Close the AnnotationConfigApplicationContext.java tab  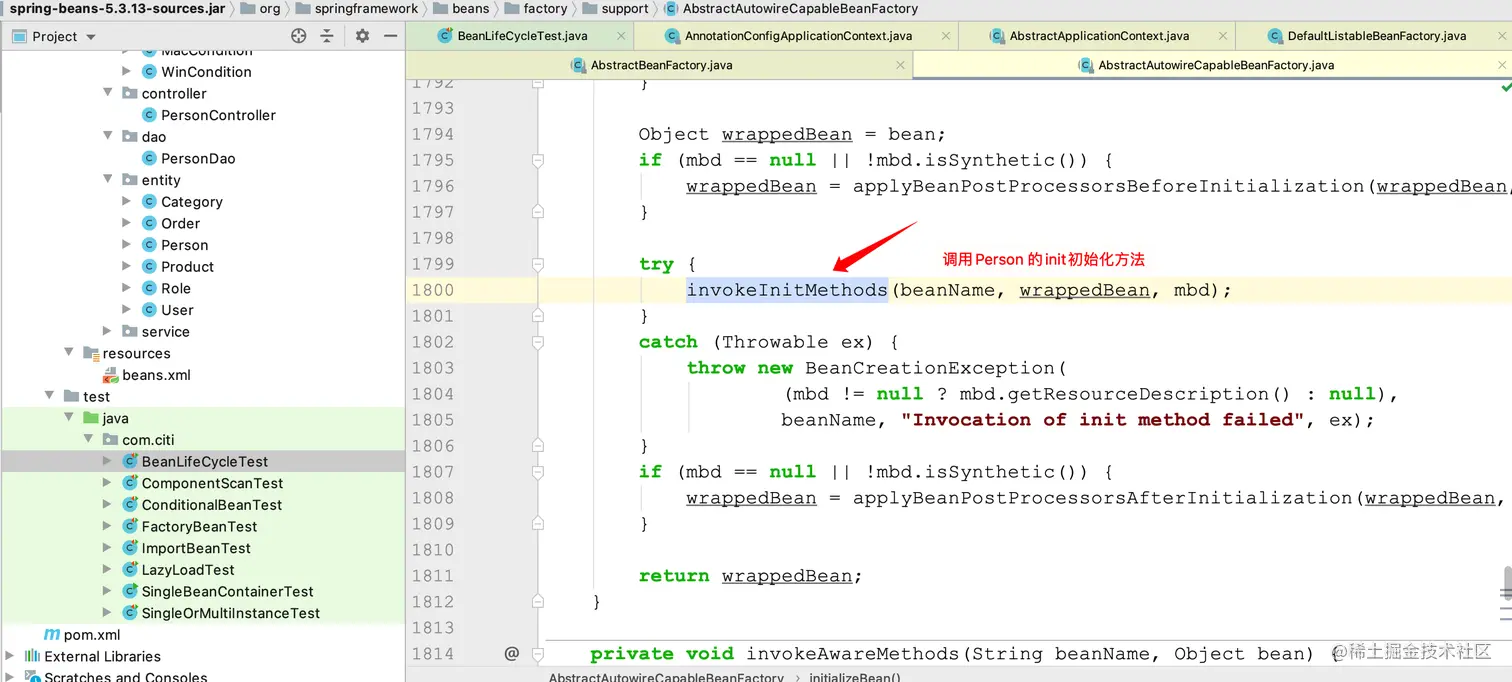pyautogui.click(x=945, y=36)
